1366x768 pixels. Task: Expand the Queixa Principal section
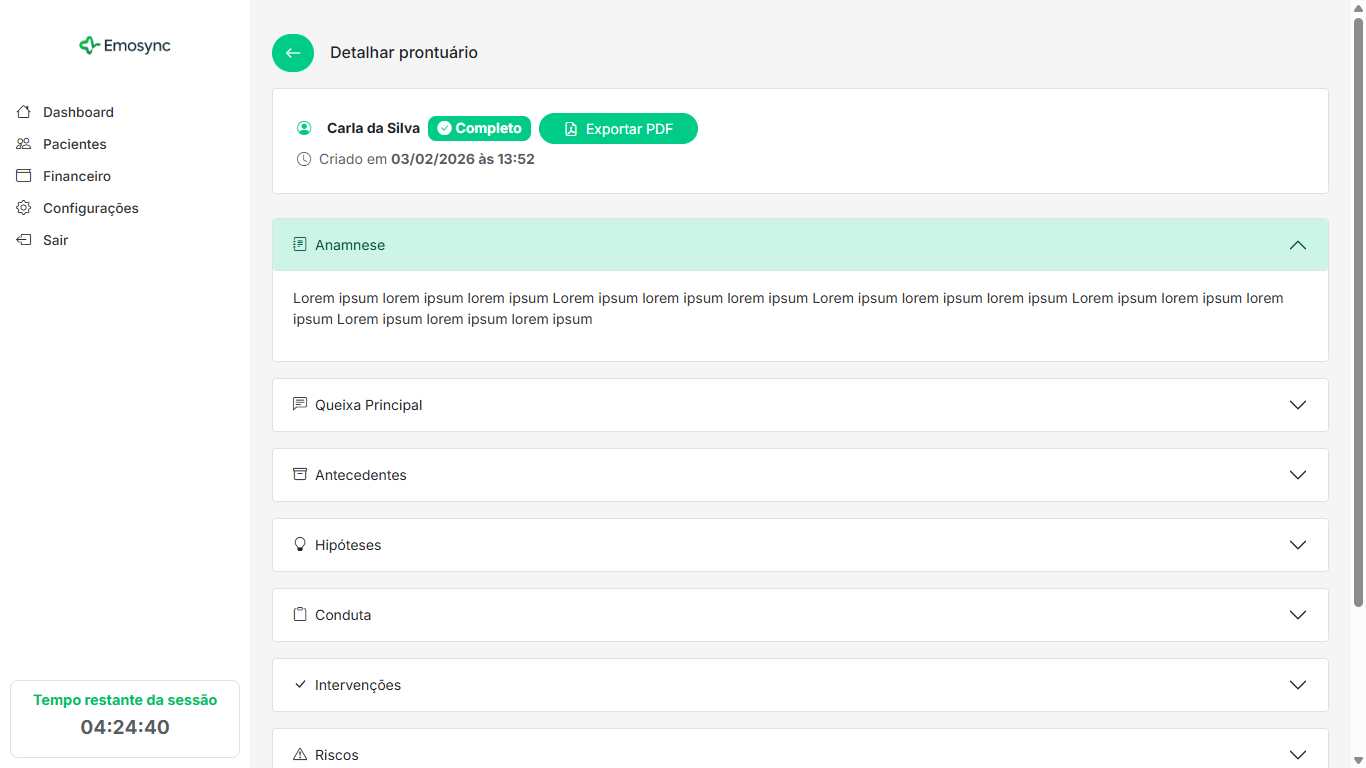(x=800, y=405)
